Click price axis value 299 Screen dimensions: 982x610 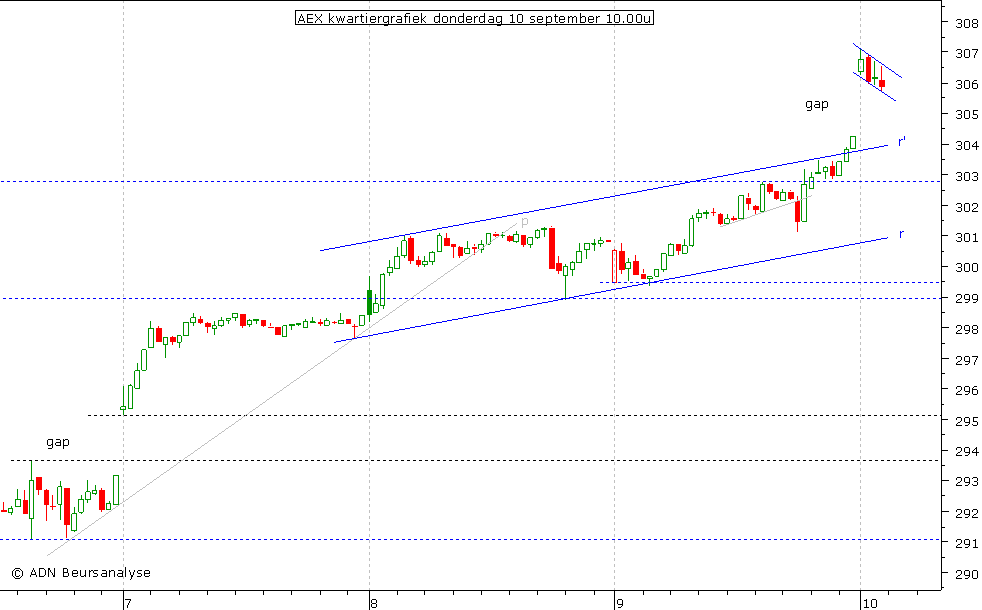pos(967,299)
